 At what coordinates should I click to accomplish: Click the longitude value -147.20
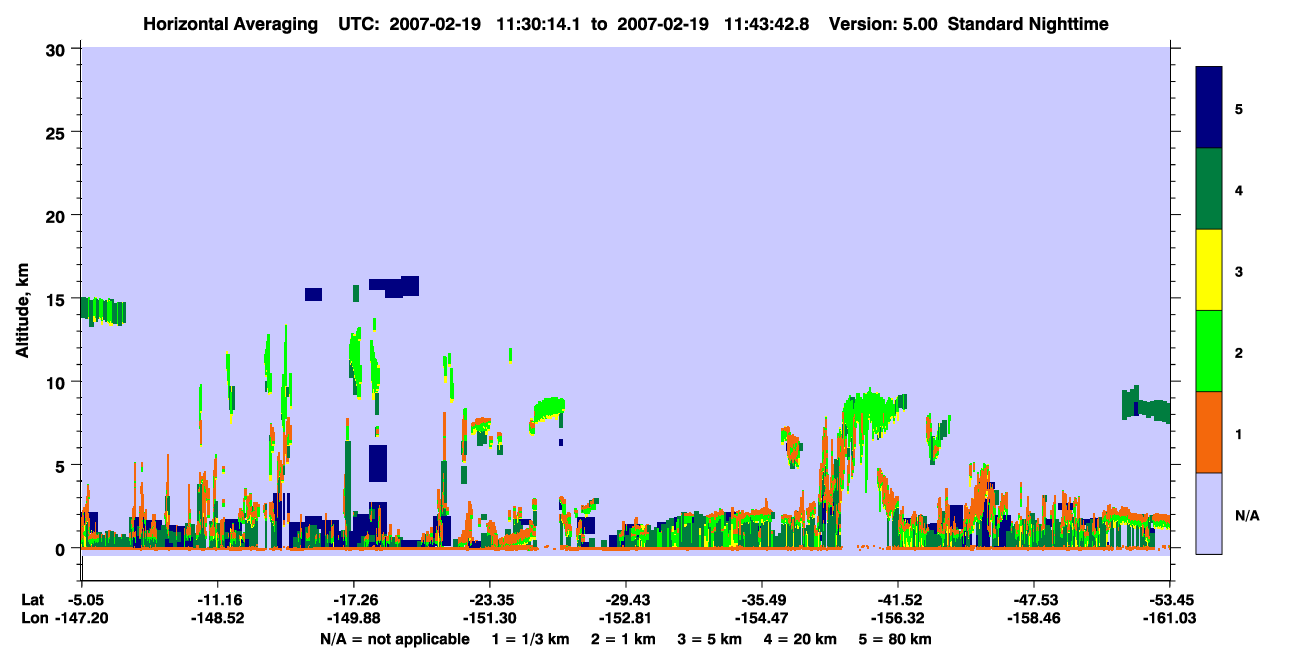tap(82, 619)
